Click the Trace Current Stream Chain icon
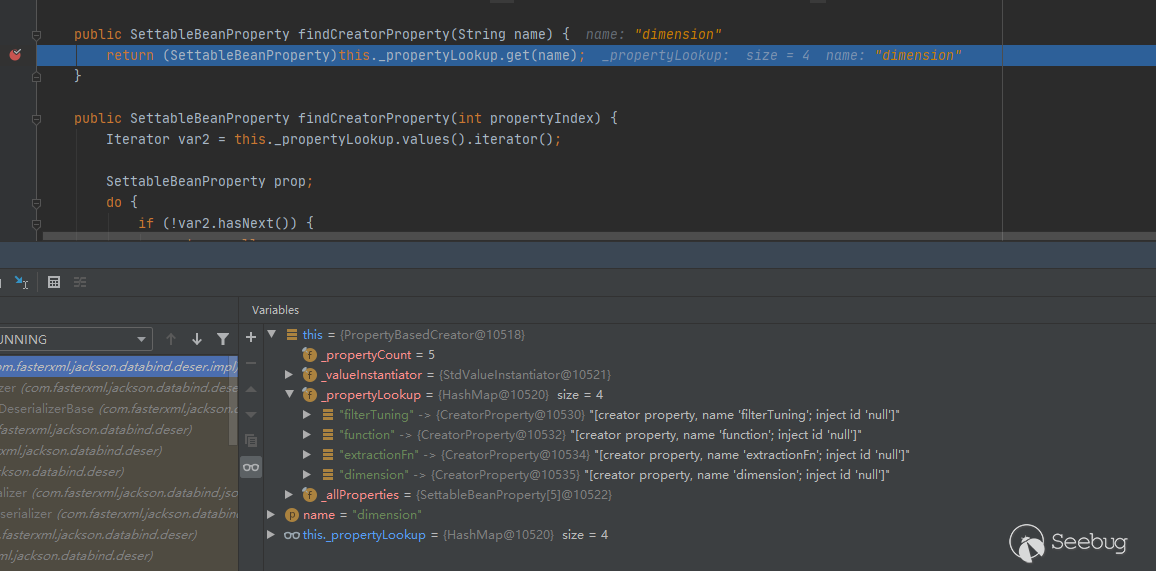1156x571 pixels. pos(80,283)
